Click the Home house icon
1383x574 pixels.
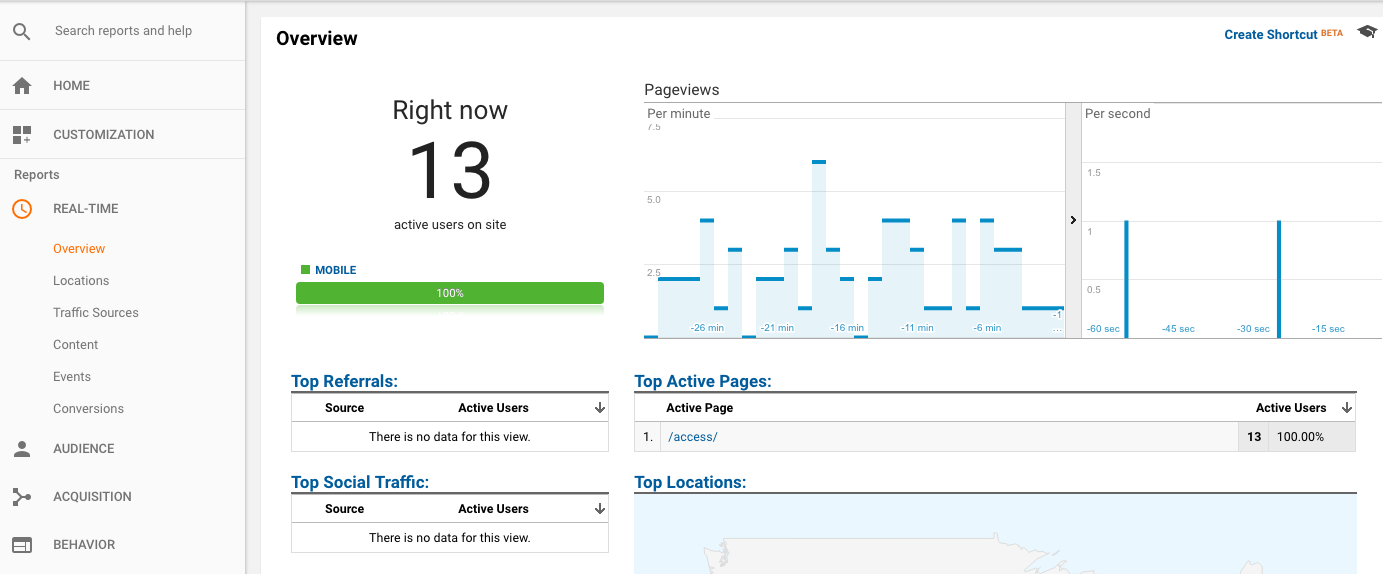[x=22, y=86]
